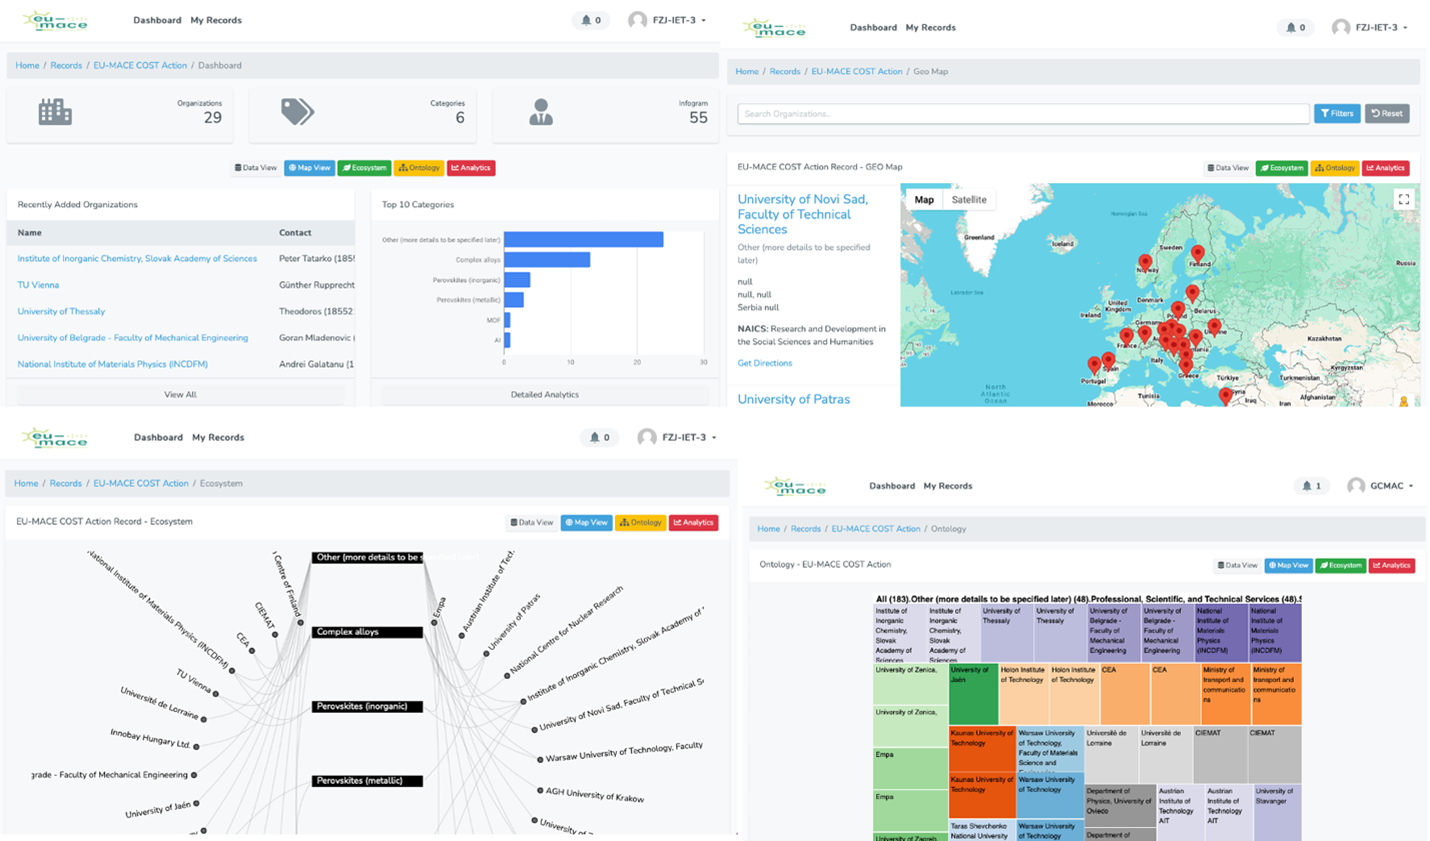Click Data View button in the Geo Map panel

[1228, 168]
